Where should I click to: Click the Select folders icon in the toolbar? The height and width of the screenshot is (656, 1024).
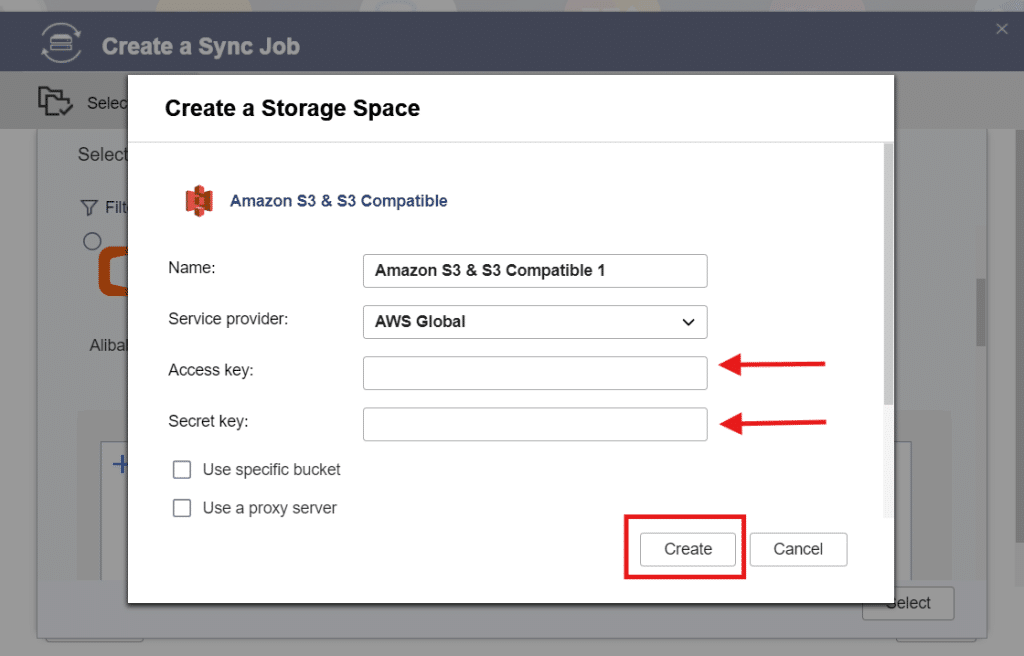[x=55, y=101]
